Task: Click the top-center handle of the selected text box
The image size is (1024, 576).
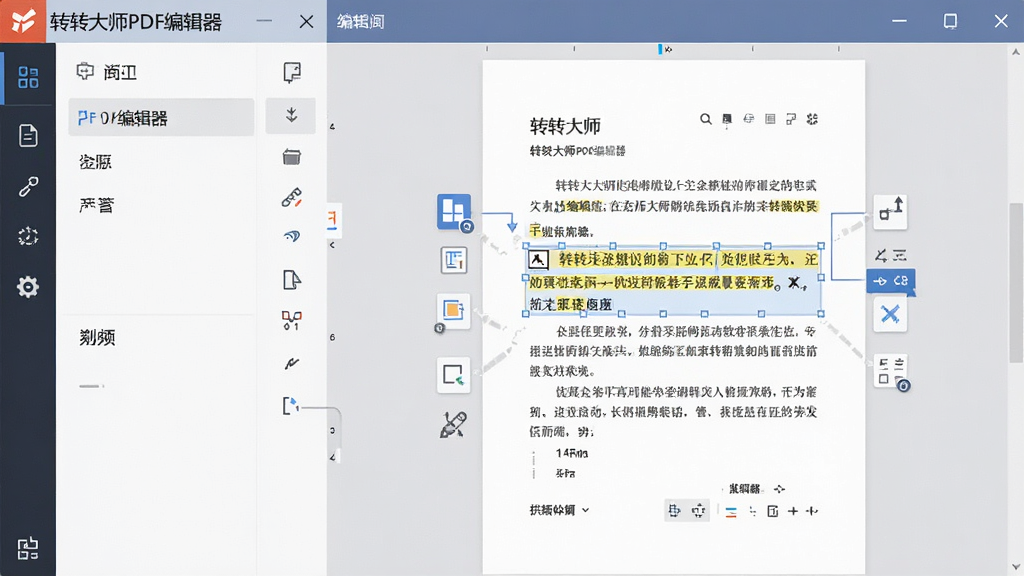Action: [x=664, y=246]
